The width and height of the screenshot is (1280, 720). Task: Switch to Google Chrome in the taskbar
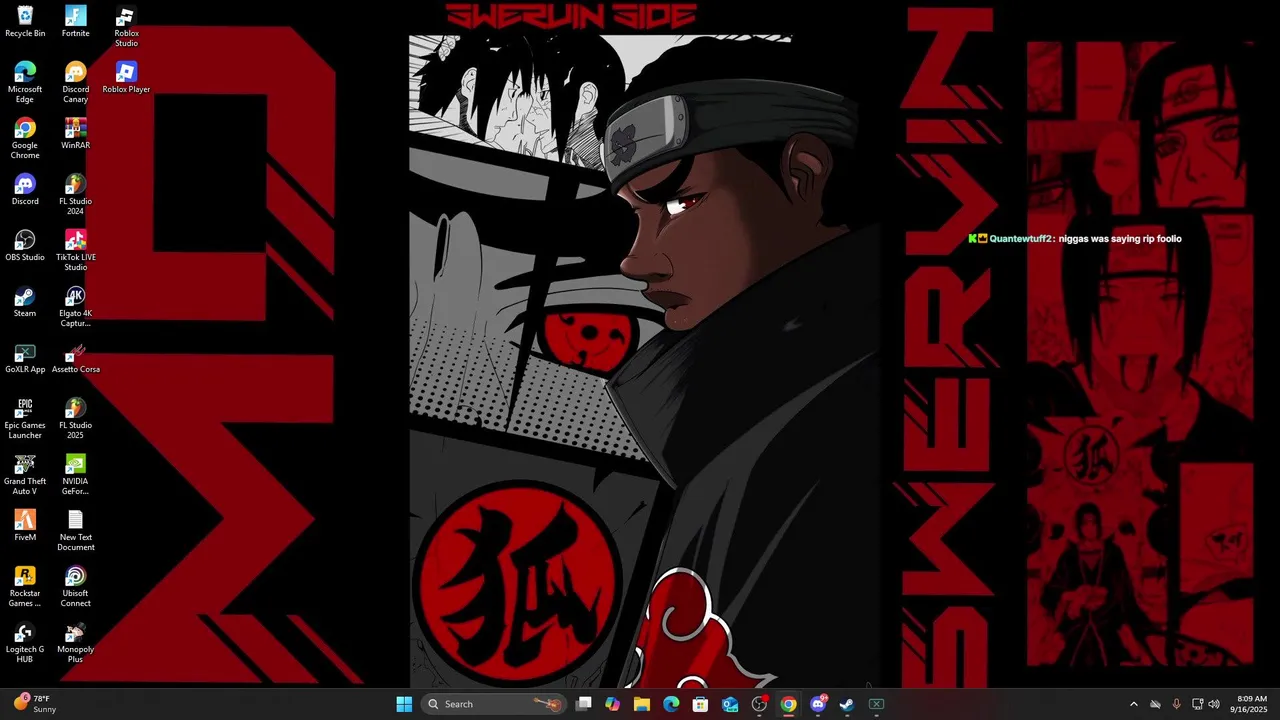point(789,704)
